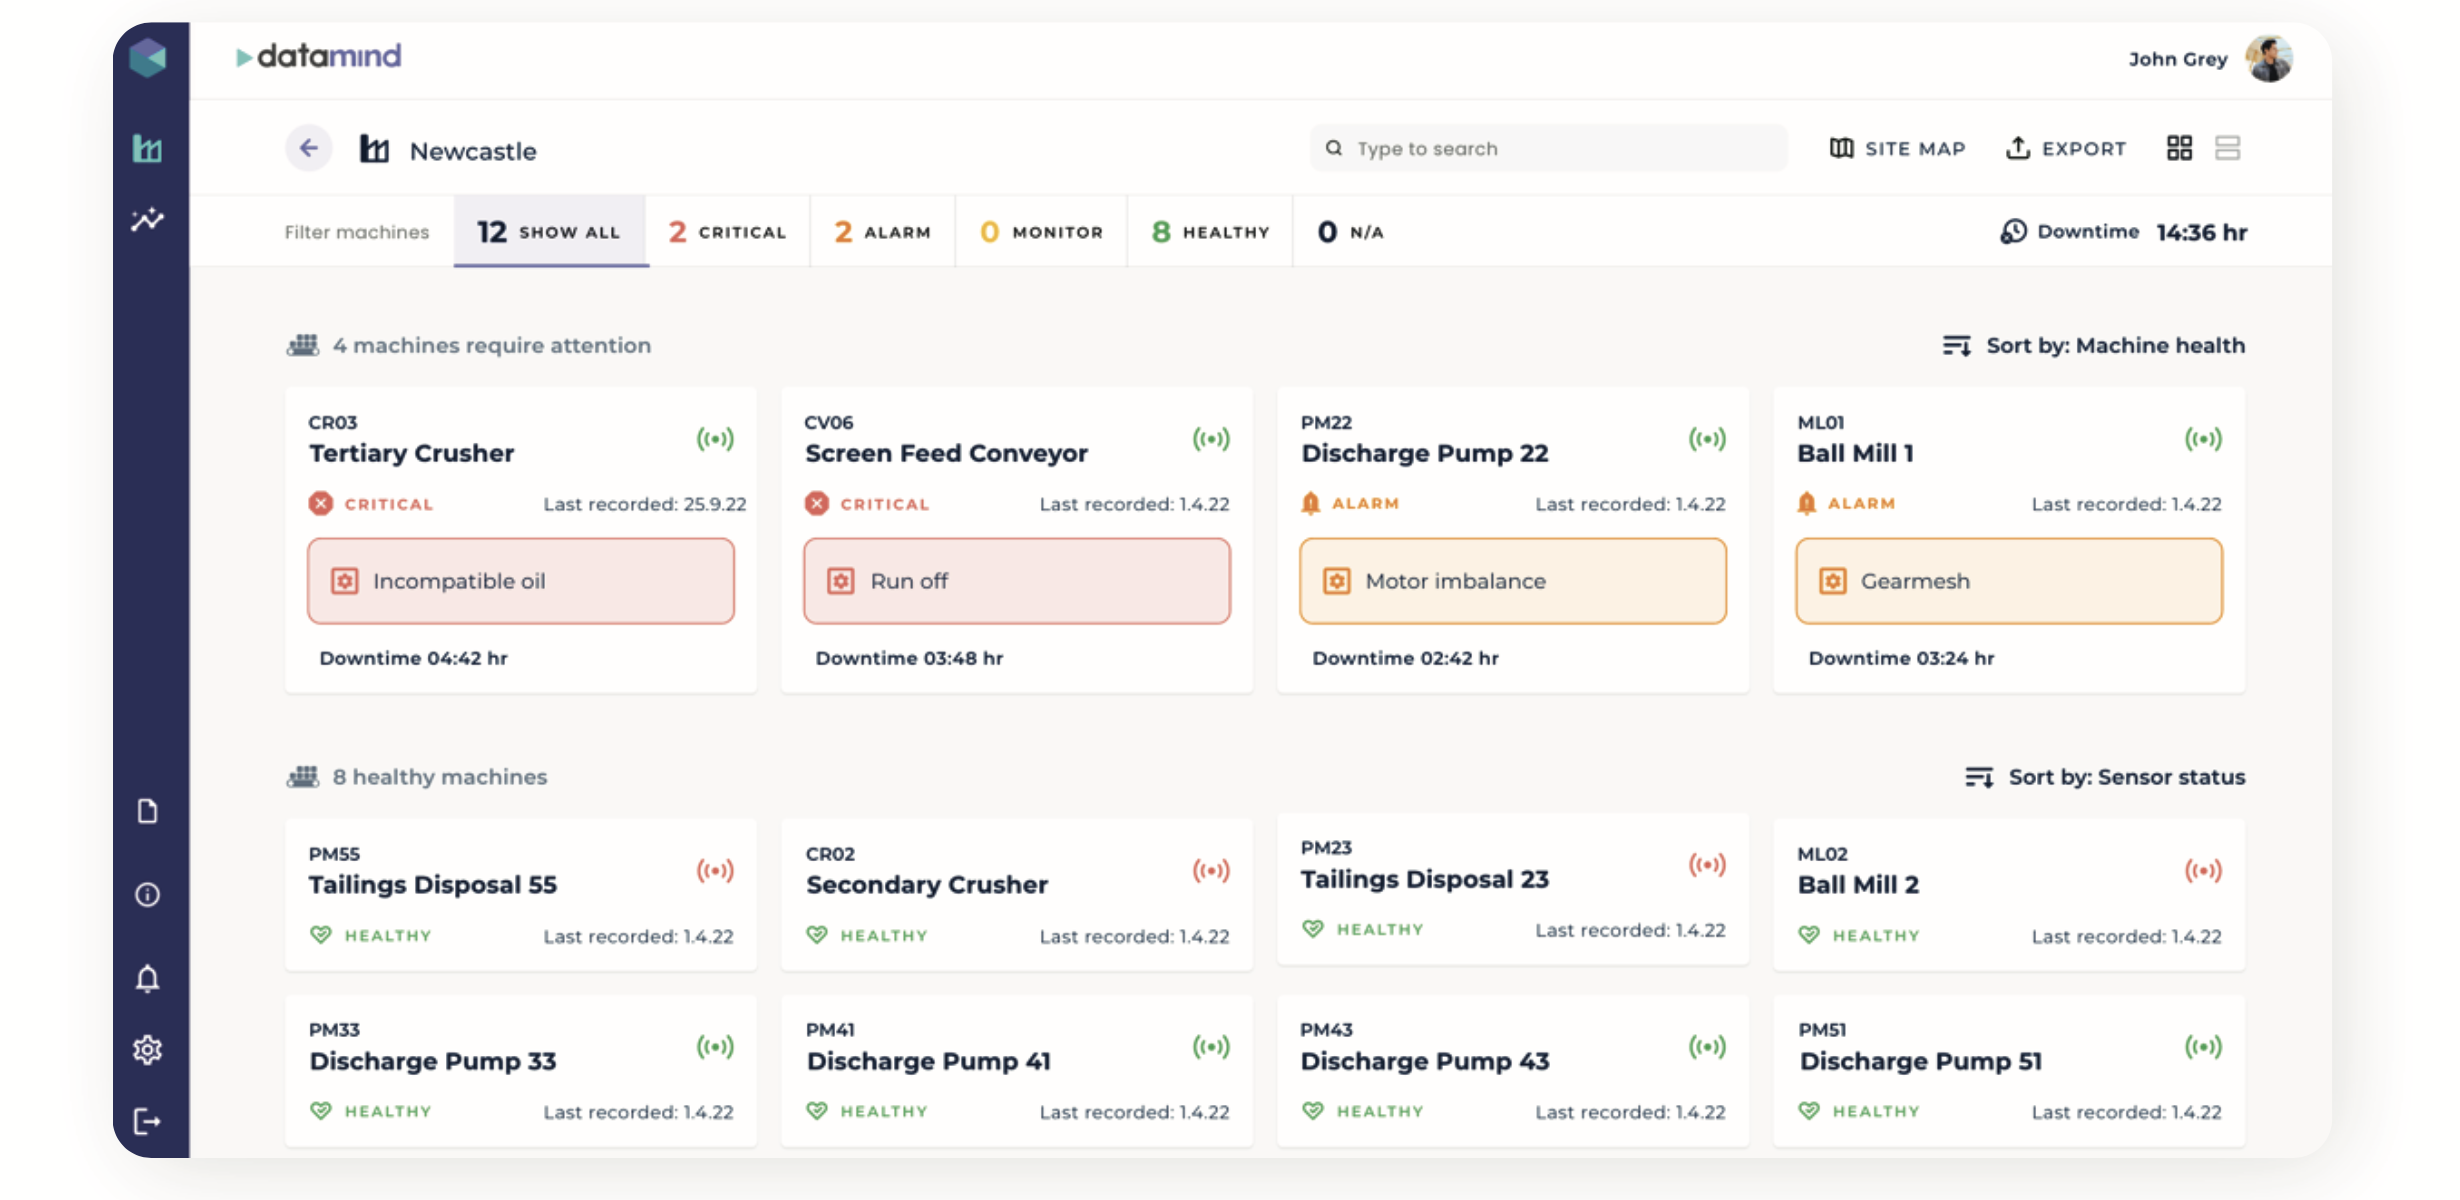Open the analytics trend sidebar icon

click(x=148, y=219)
